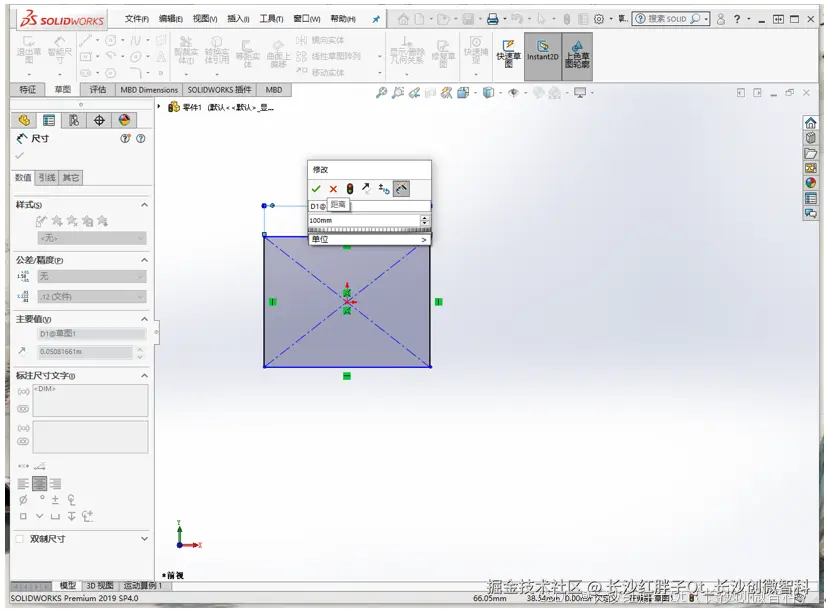Open the File Explorer folder icon in task pane
The height and width of the screenshot is (612, 826).
810,153
